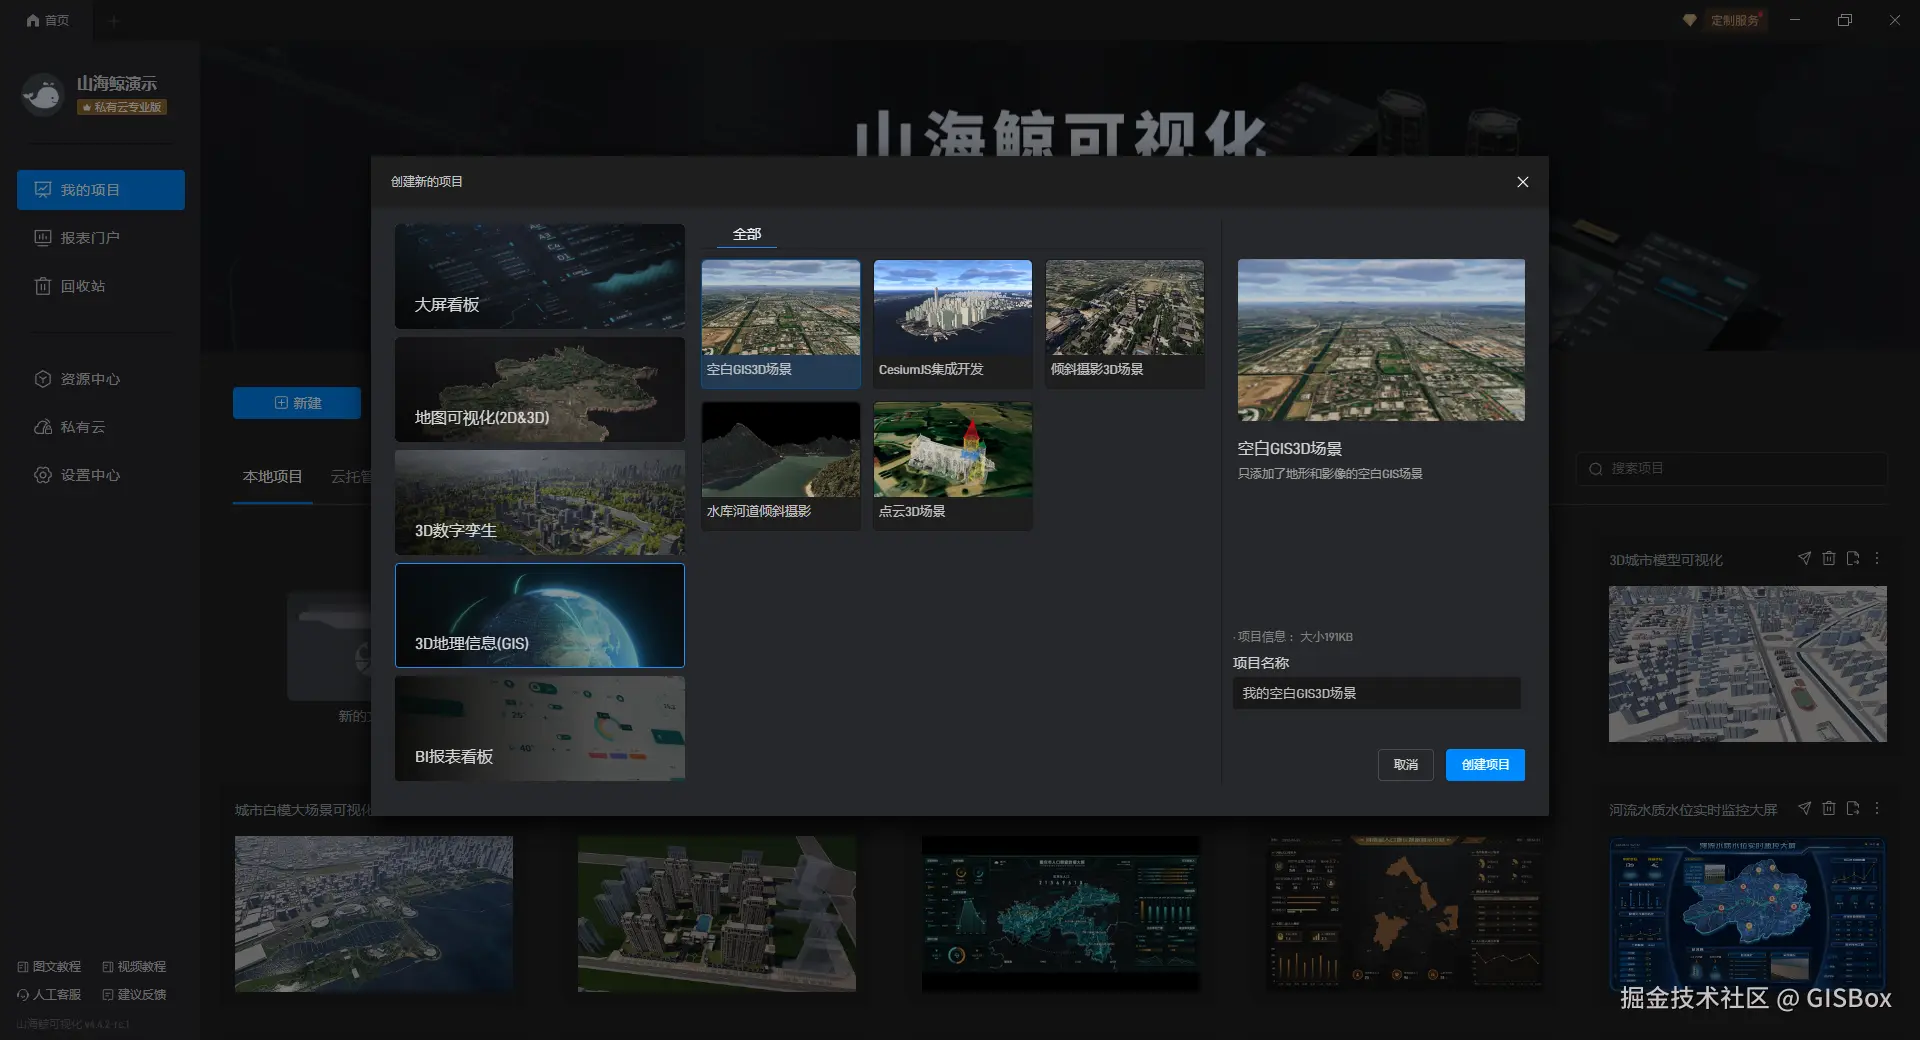1920x1040 pixels.
Task: Open the orange map dashboard project thumbnail
Action: (1405, 914)
